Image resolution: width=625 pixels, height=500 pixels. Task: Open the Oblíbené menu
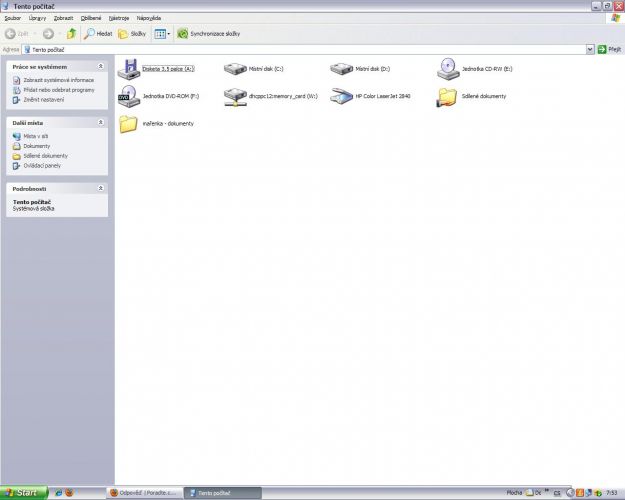(x=91, y=18)
